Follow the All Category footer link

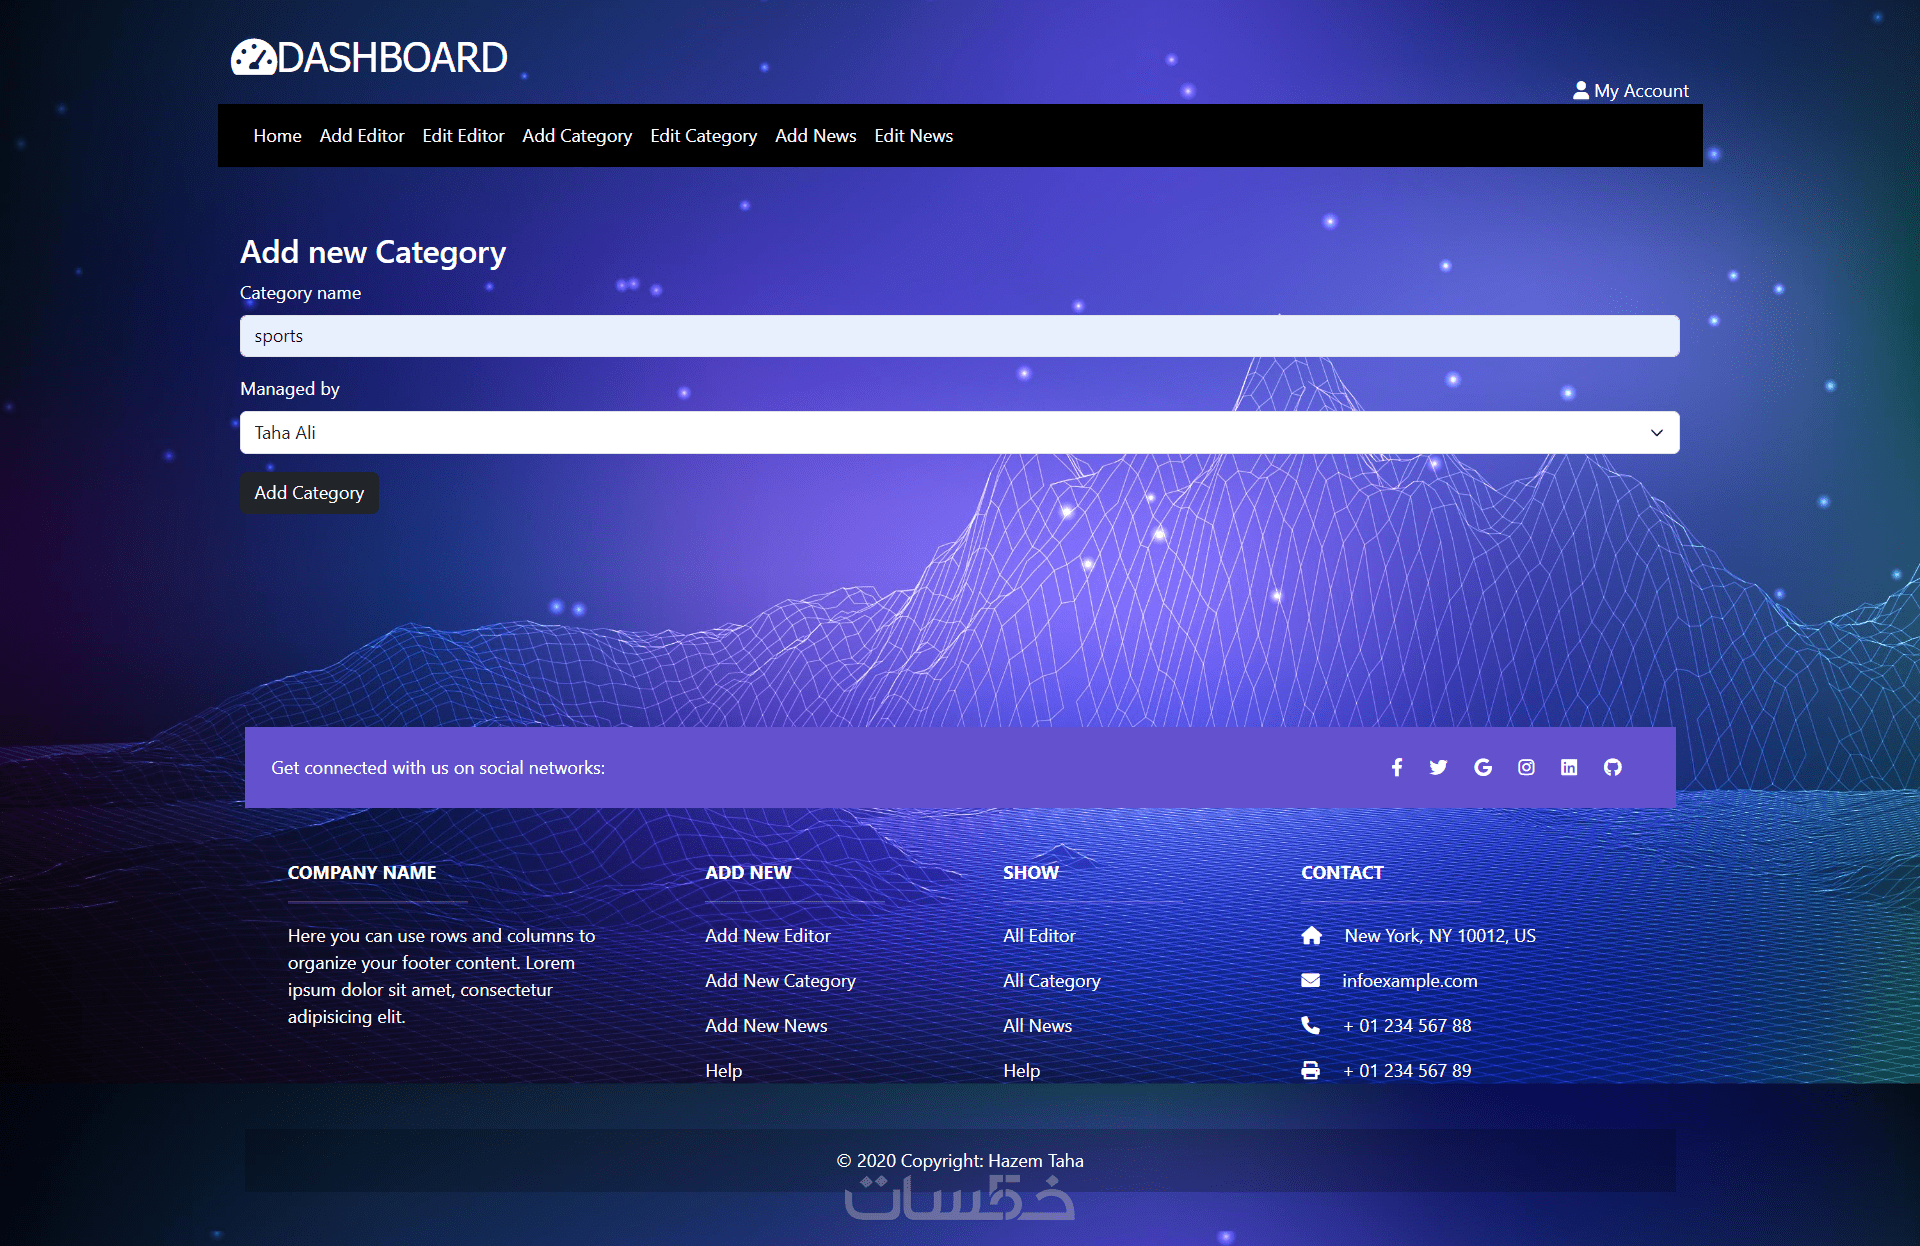[1051, 980]
